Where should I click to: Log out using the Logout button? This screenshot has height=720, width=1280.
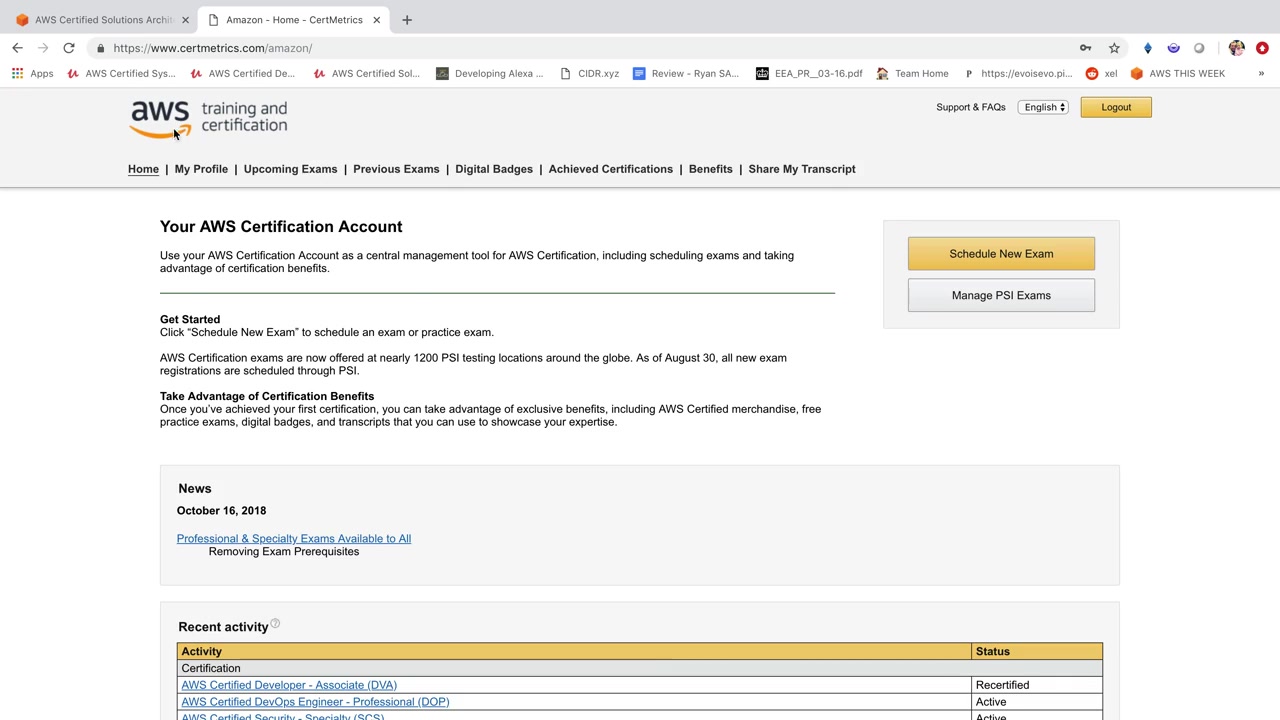point(1116,107)
